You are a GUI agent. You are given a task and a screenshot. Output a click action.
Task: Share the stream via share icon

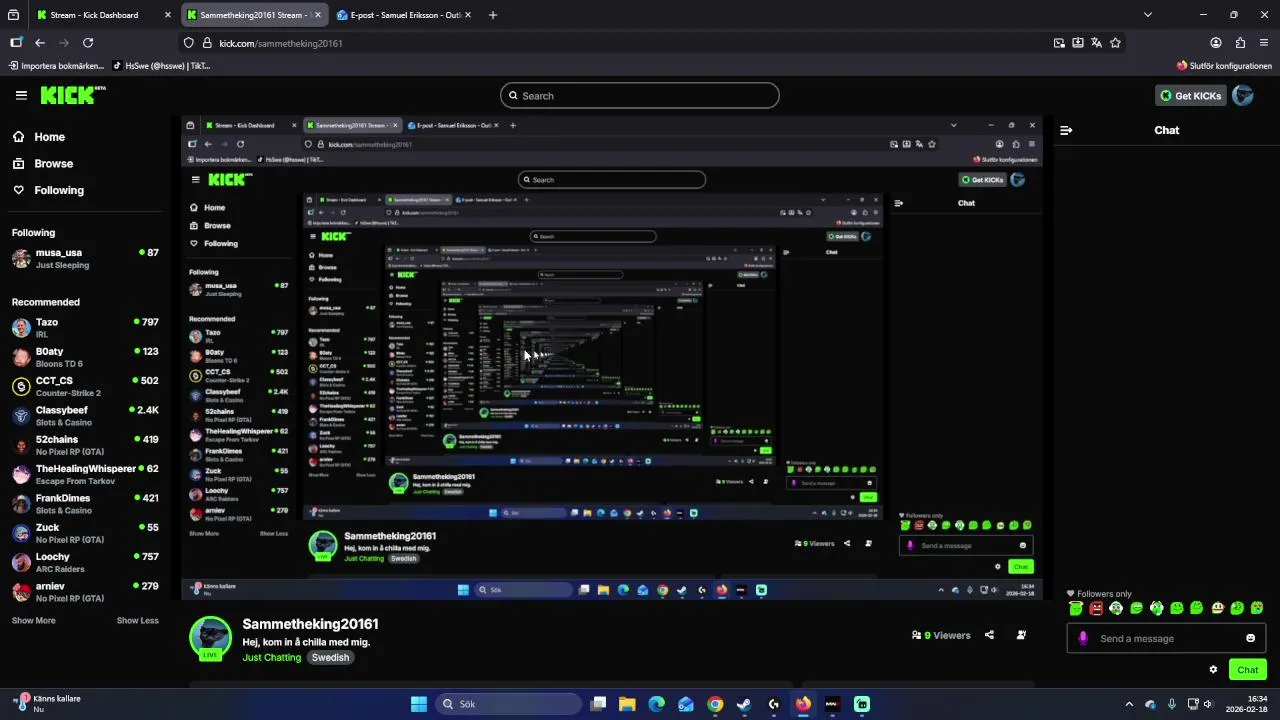[x=989, y=635]
